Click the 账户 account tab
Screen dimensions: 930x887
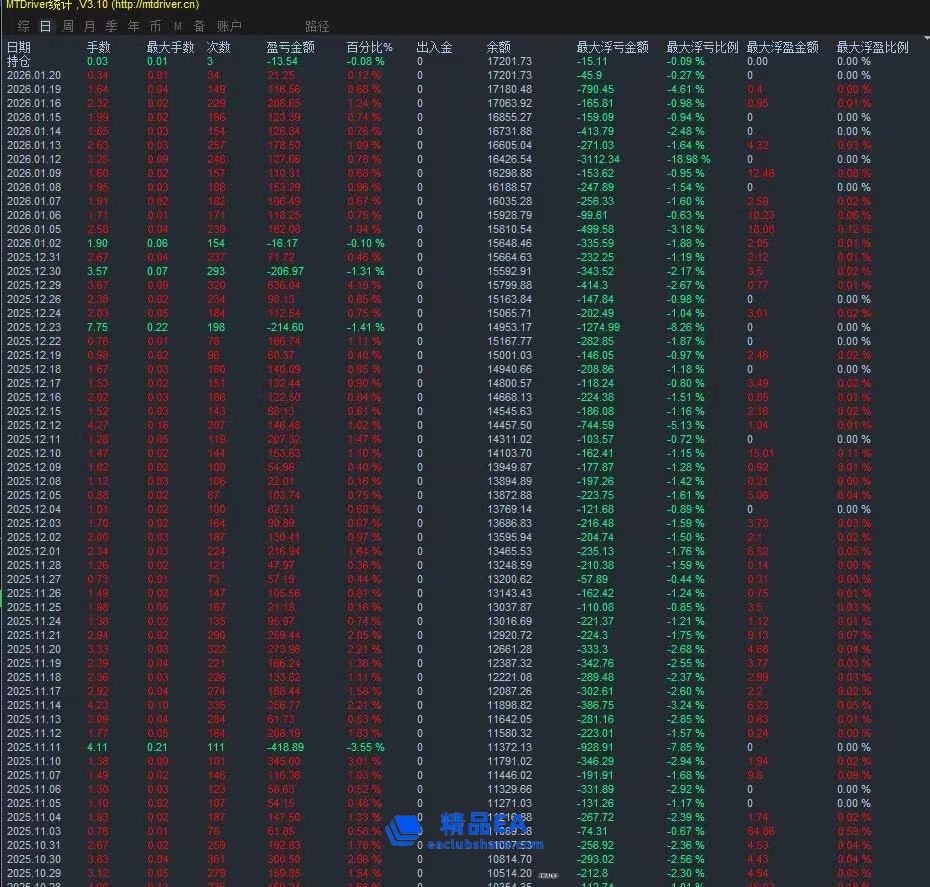pos(229,26)
